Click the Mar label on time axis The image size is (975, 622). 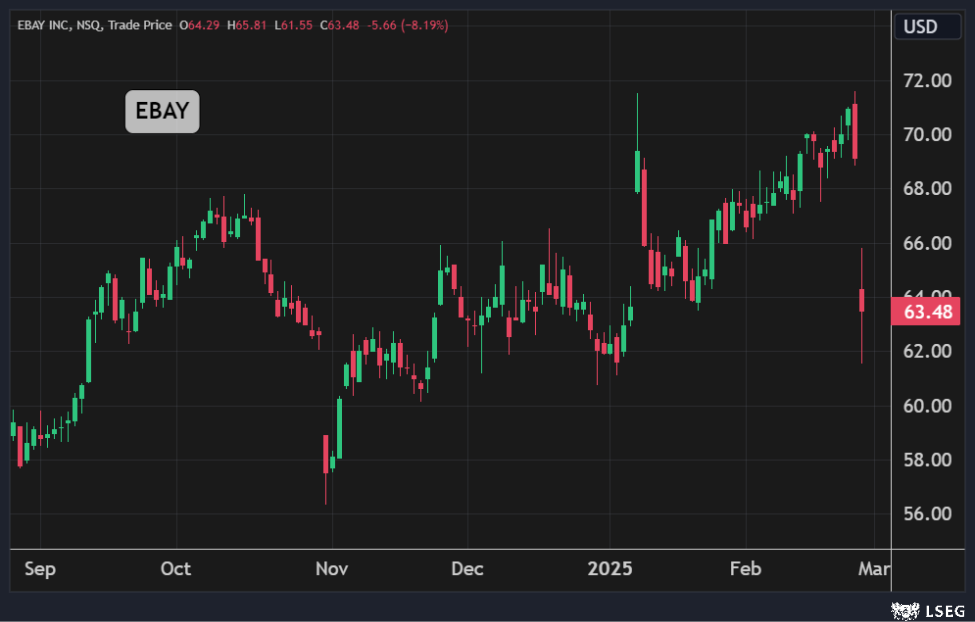point(874,569)
